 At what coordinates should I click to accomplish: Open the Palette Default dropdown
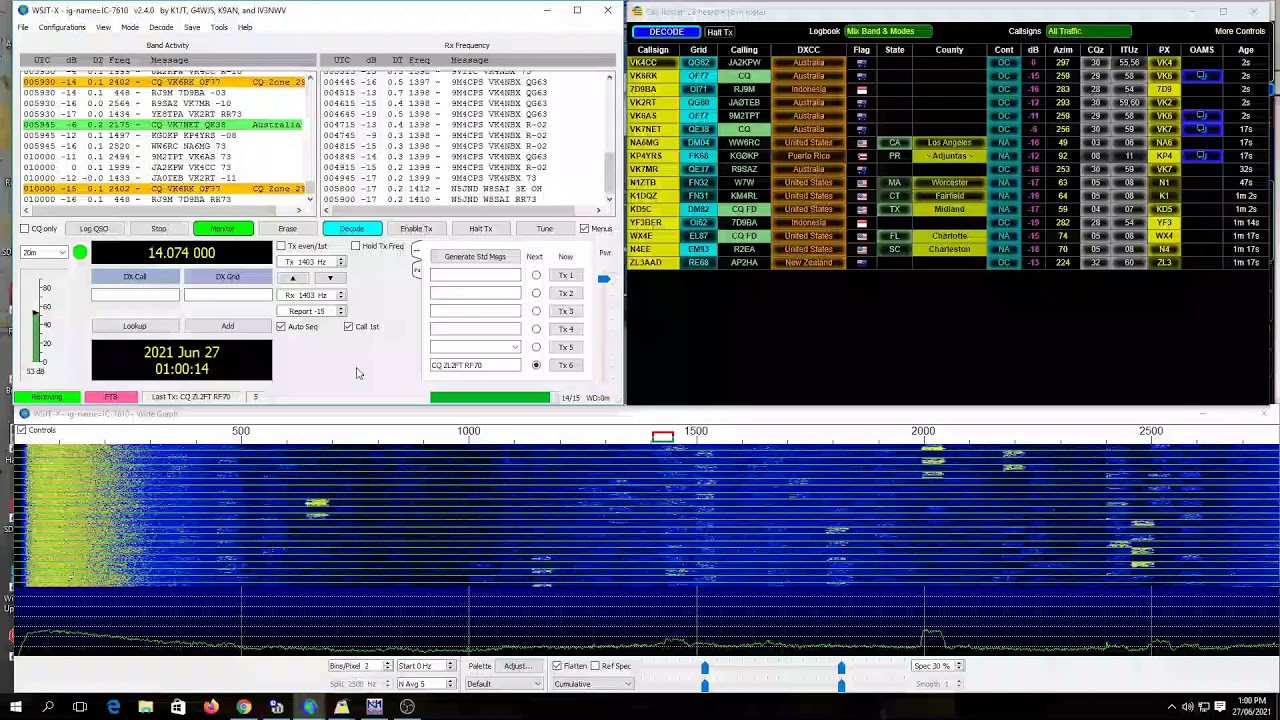(503, 684)
